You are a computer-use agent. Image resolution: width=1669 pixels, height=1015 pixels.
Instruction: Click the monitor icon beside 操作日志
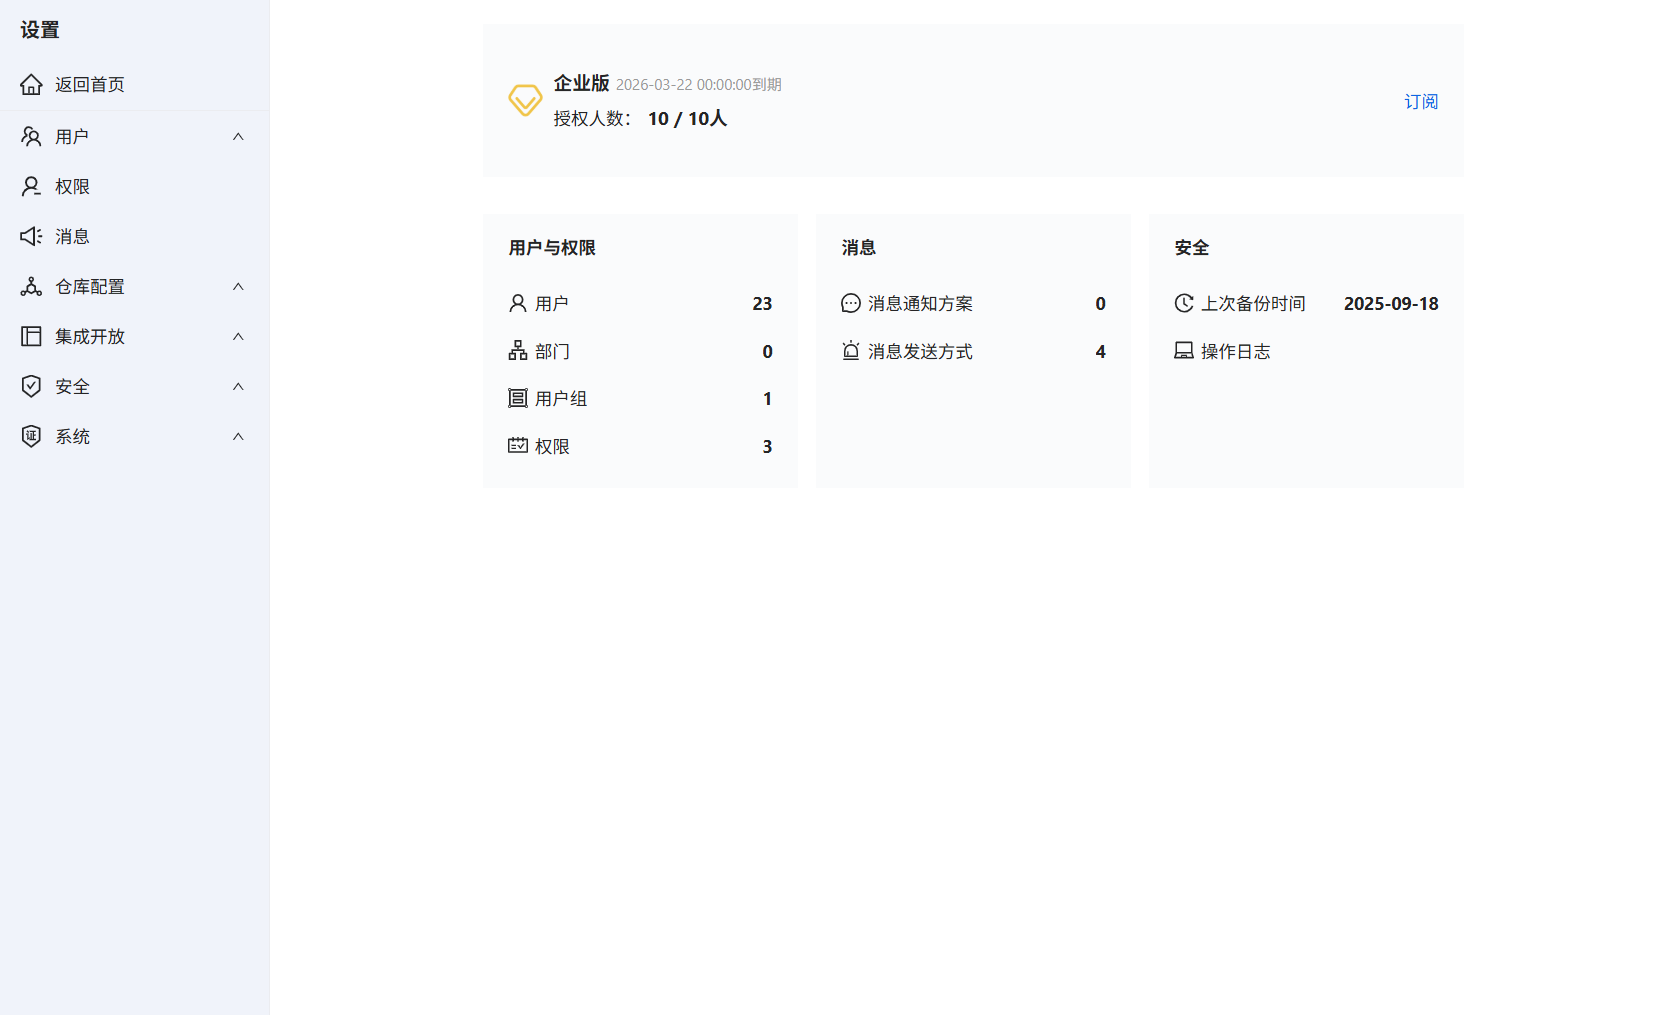[x=1184, y=350]
